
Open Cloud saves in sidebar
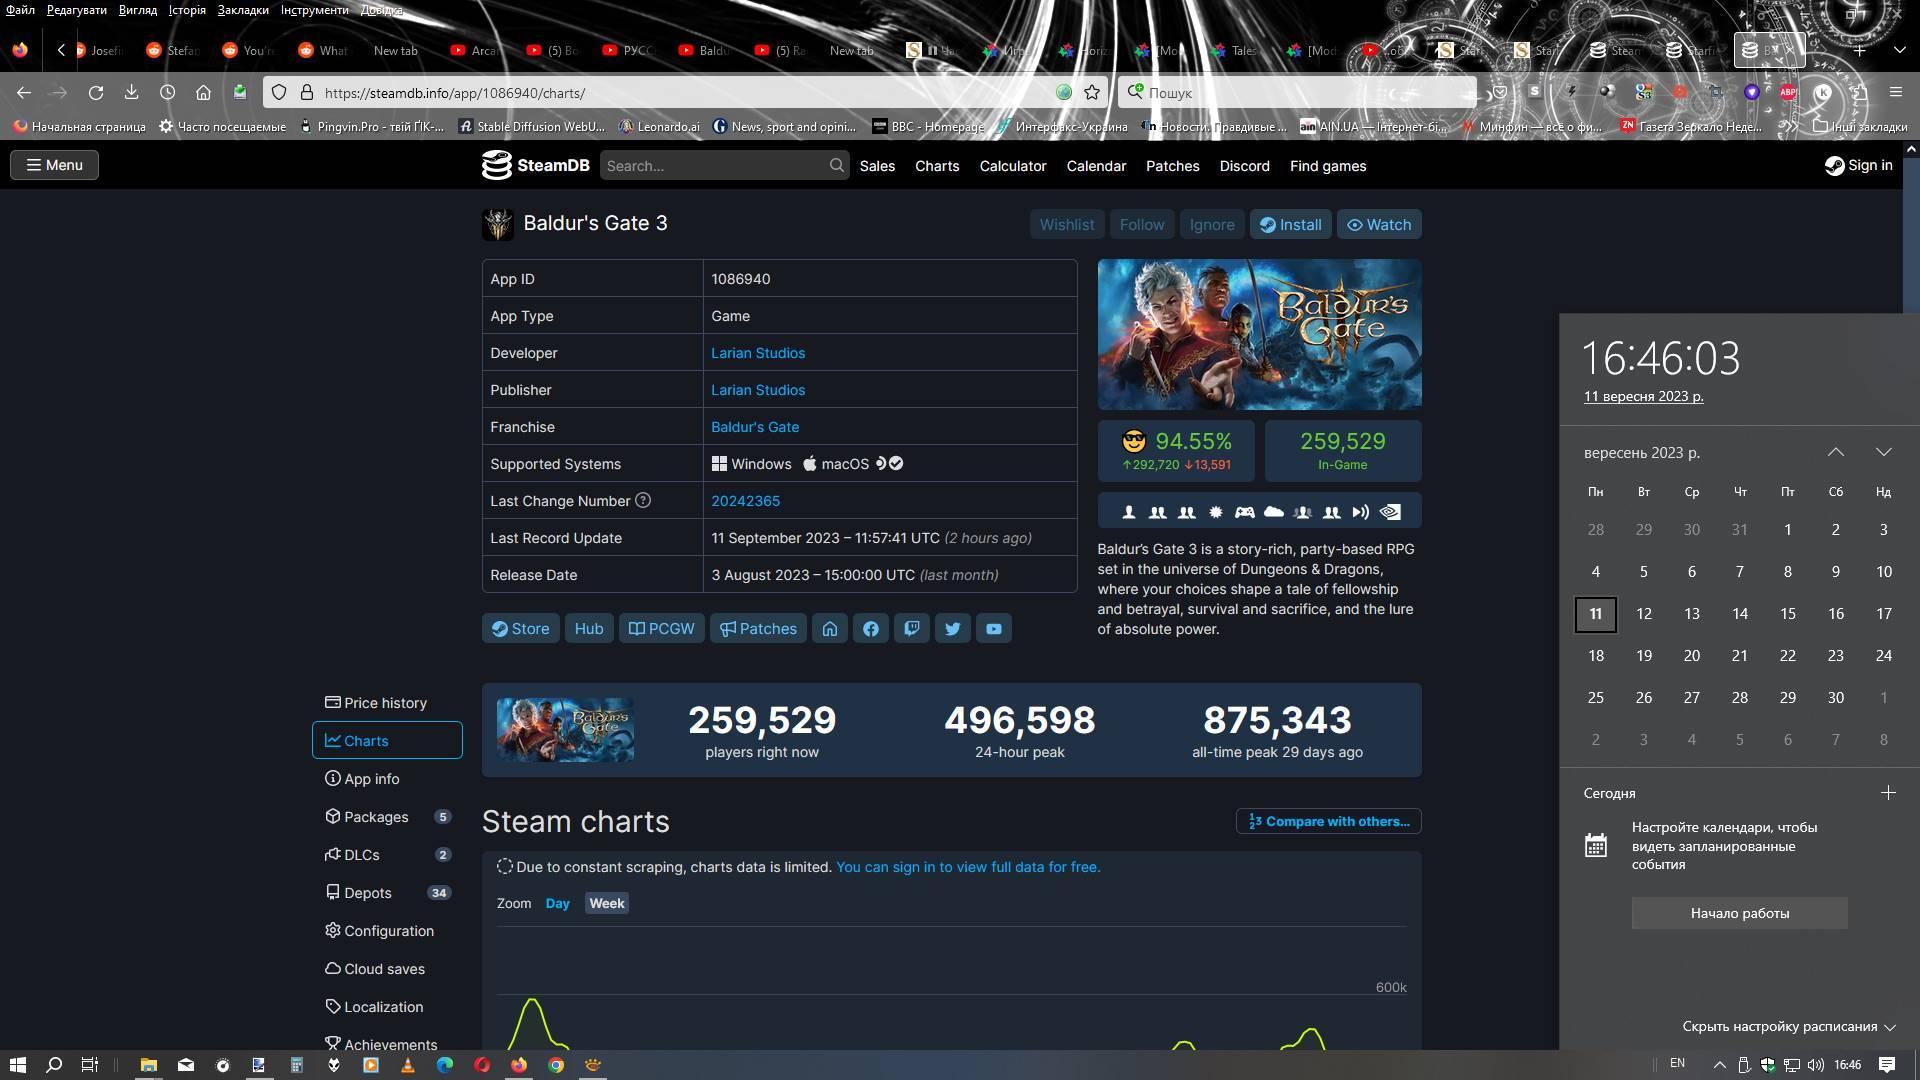[x=387, y=969]
